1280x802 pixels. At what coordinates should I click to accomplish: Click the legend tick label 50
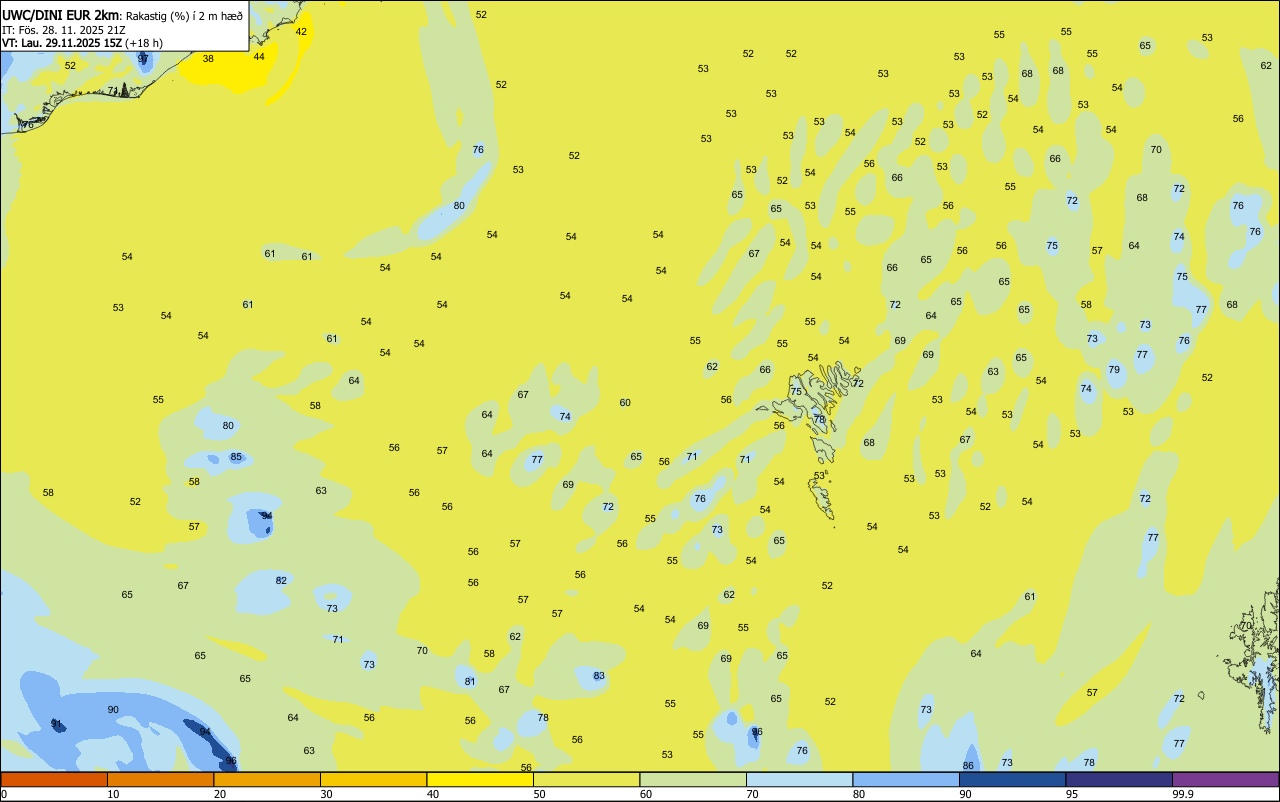(539, 794)
